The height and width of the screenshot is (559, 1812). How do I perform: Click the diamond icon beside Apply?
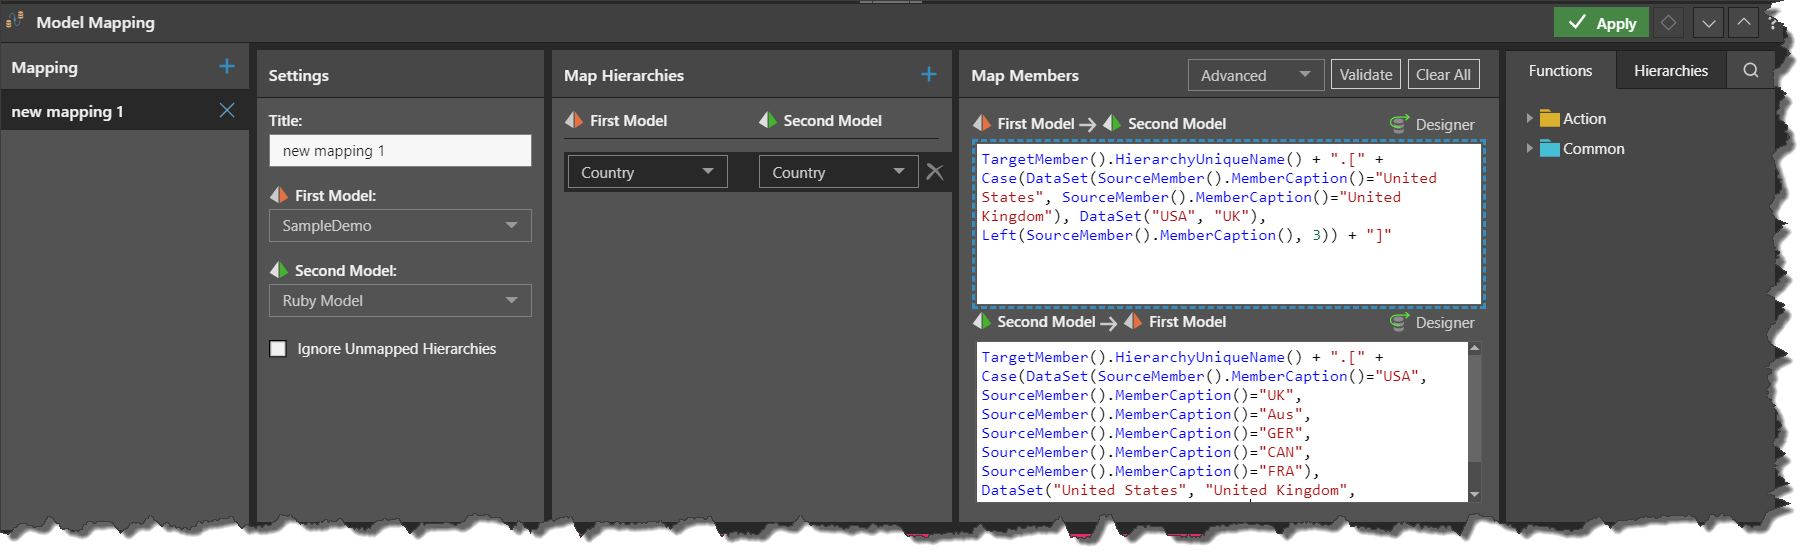coord(1668,22)
